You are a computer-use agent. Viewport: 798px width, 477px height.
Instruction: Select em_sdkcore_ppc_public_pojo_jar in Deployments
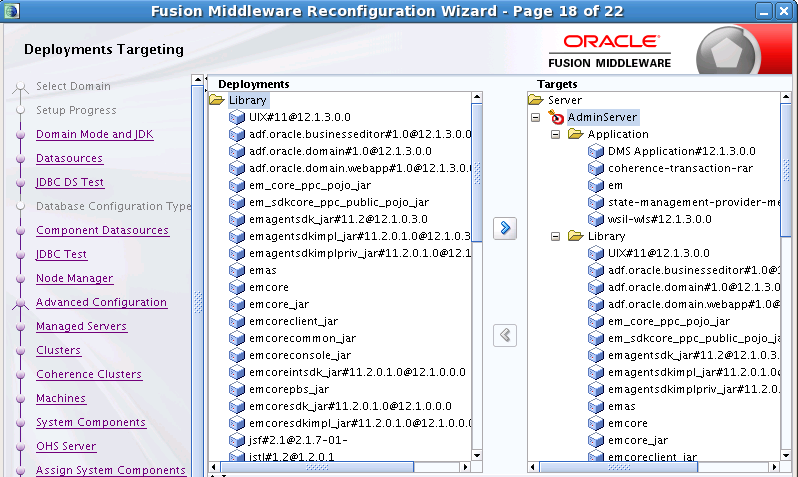[339, 202]
